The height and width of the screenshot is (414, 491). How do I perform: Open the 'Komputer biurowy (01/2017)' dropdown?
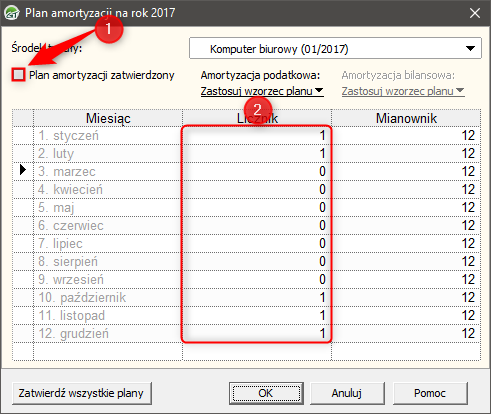tap(335, 48)
